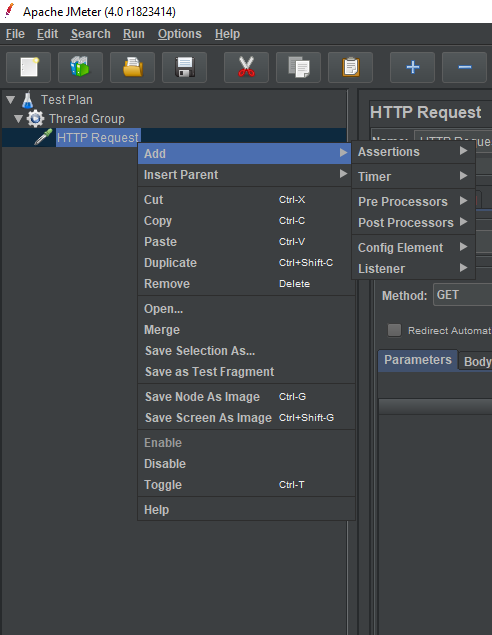Click the Open file folder icon
The width and height of the screenshot is (492, 635).
pos(132,67)
